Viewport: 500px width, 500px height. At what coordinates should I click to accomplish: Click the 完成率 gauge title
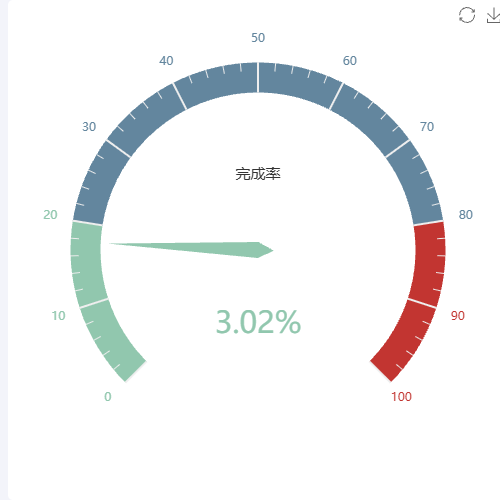pos(258,174)
